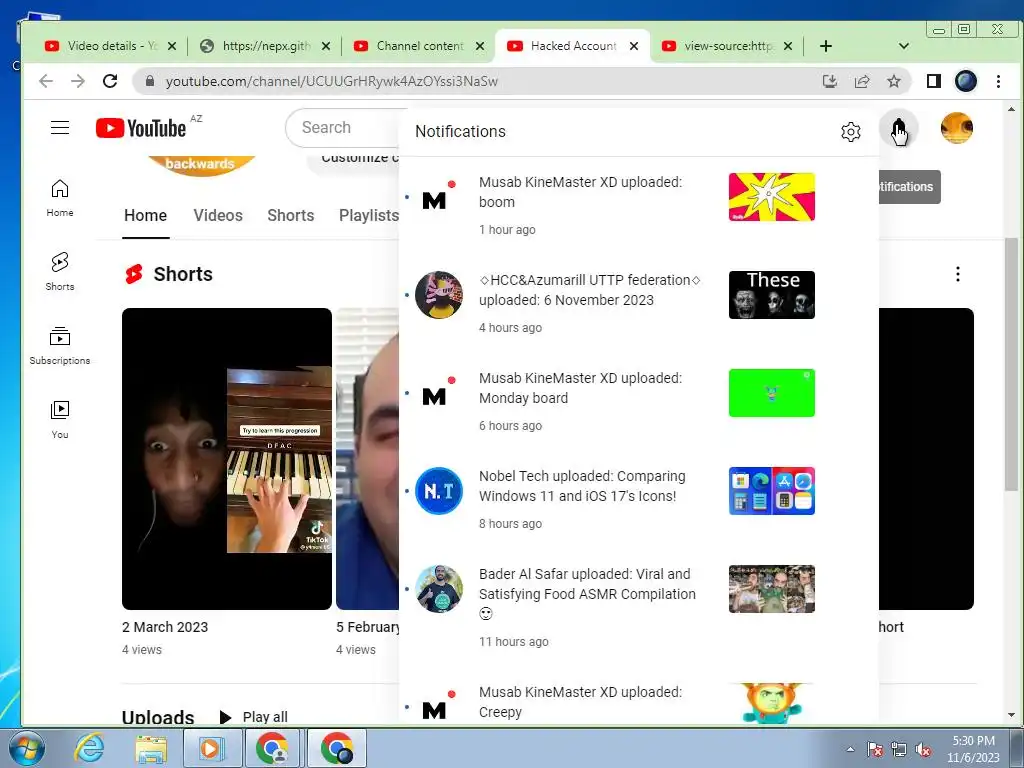
Task: Open Windows Media Player from taskbar
Action: tap(210, 748)
